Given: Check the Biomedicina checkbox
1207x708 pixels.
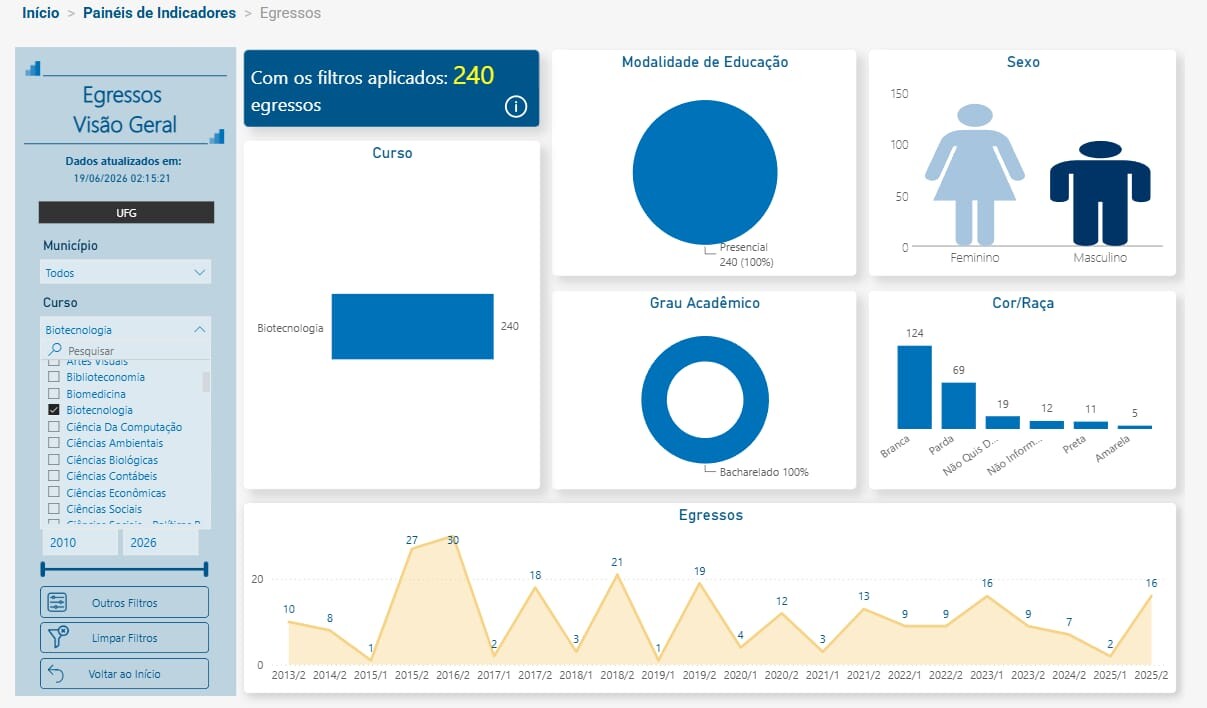Looking at the screenshot, I should click(54, 394).
